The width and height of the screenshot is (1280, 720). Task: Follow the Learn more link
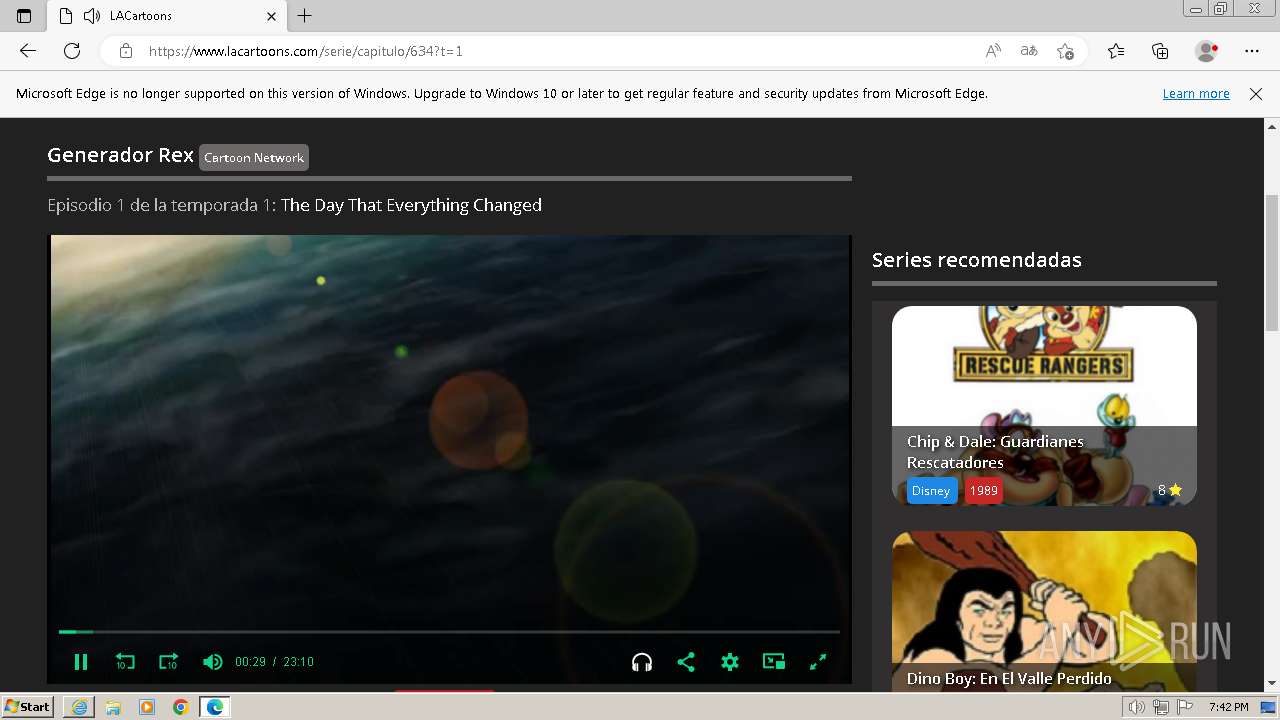pyautogui.click(x=1196, y=94)
